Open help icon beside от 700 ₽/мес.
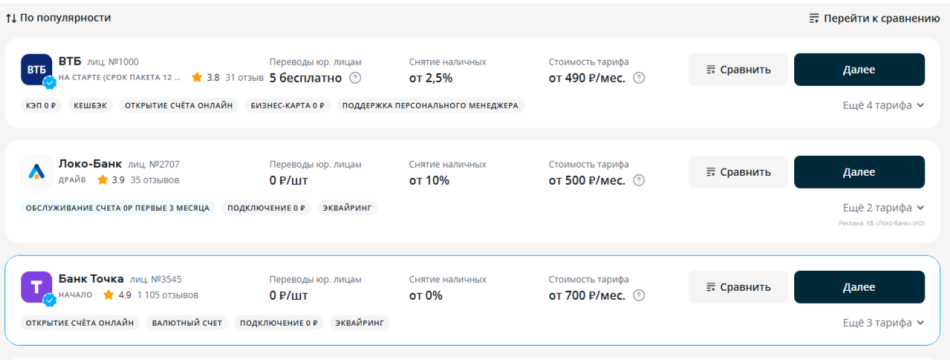 pos(639,295)
